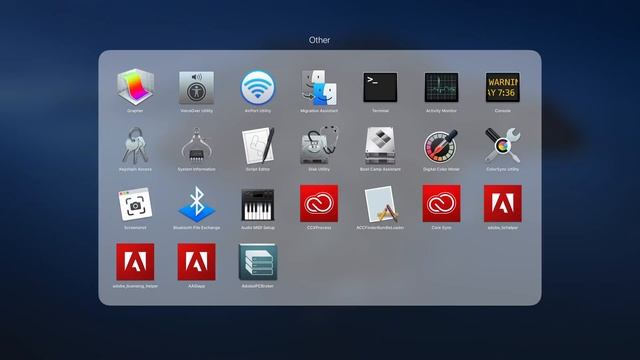The height and width of the screenshot is (360, 640).
Task: Open the AdobeIPCBroker app
Action: [258, 262]
